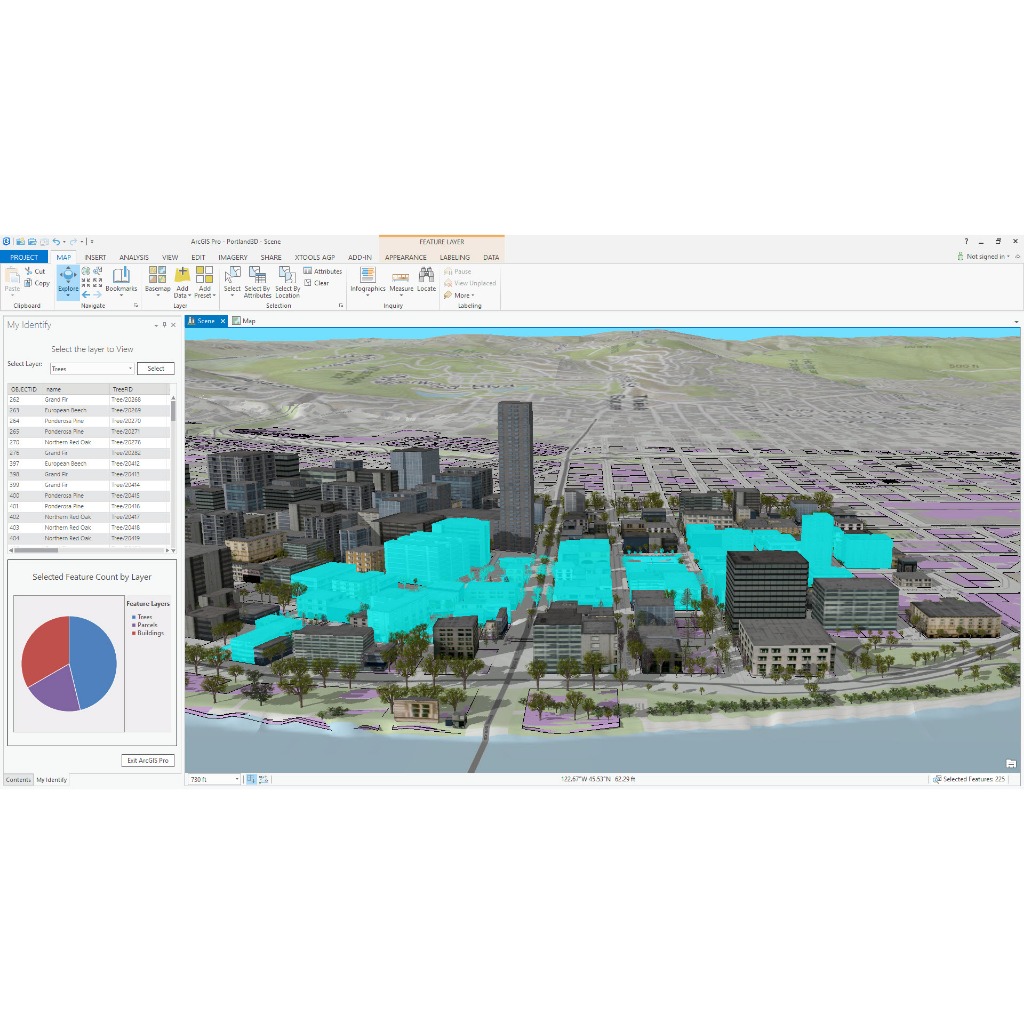This screenshot has height=1024, width=1024.
Task: Click View Unplaced labels
Action: click(470, 283)
